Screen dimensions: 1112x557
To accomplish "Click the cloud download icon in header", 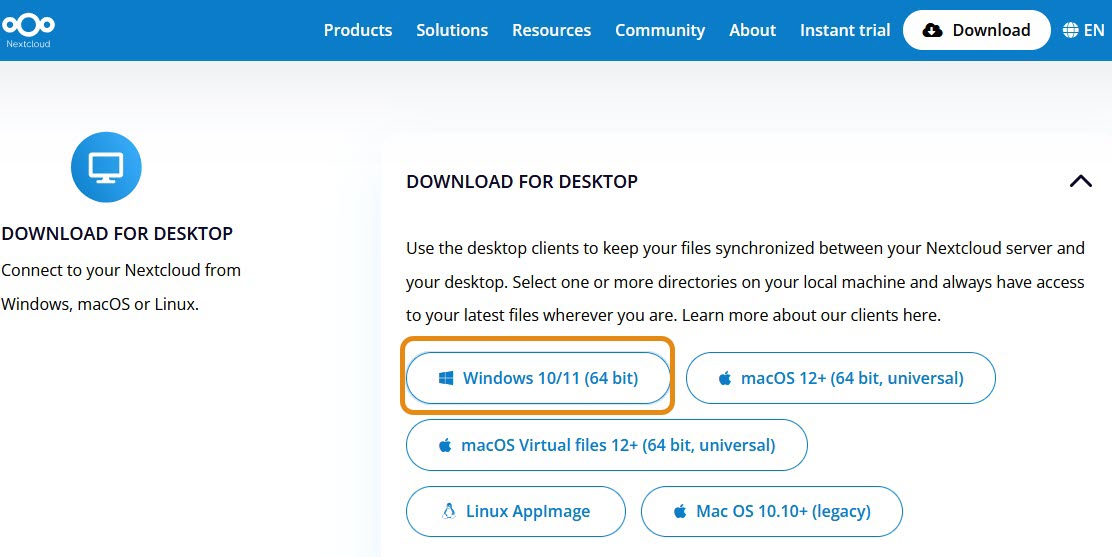I will click(x=932, y=30).
